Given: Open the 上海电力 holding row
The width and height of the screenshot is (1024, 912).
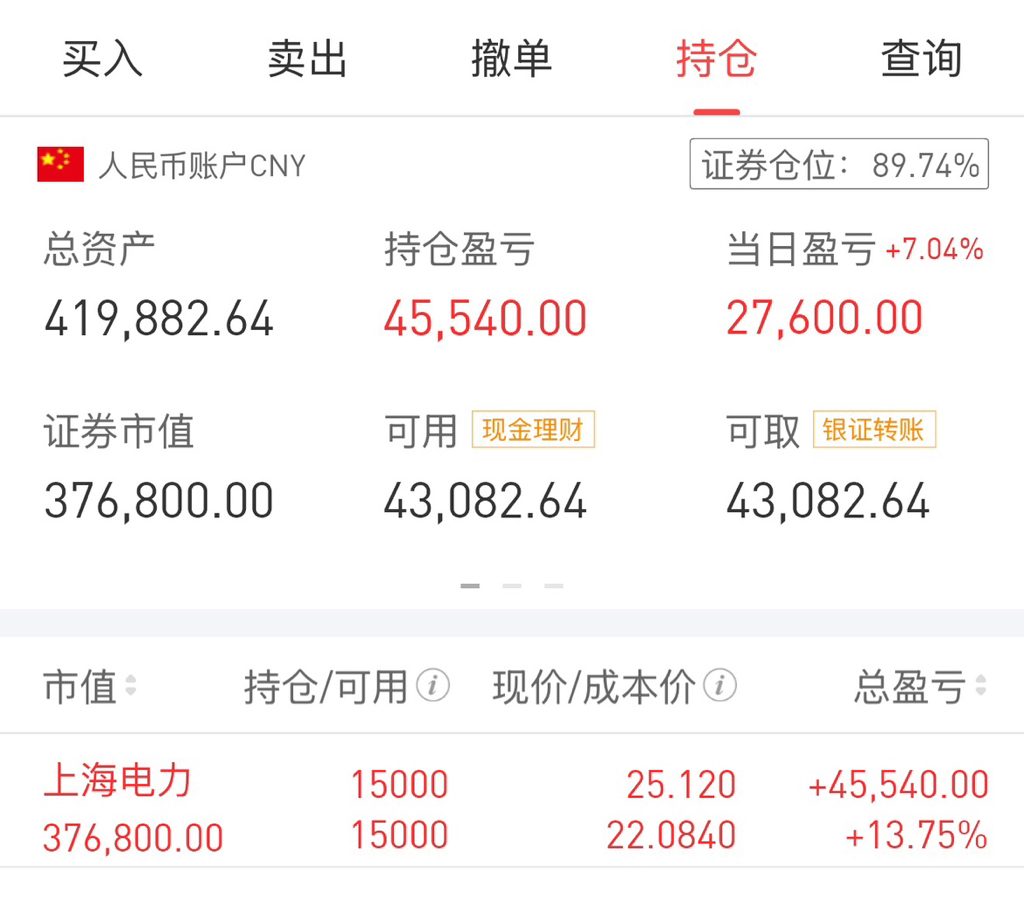Looking at the screenshot, I should [512, 807].
